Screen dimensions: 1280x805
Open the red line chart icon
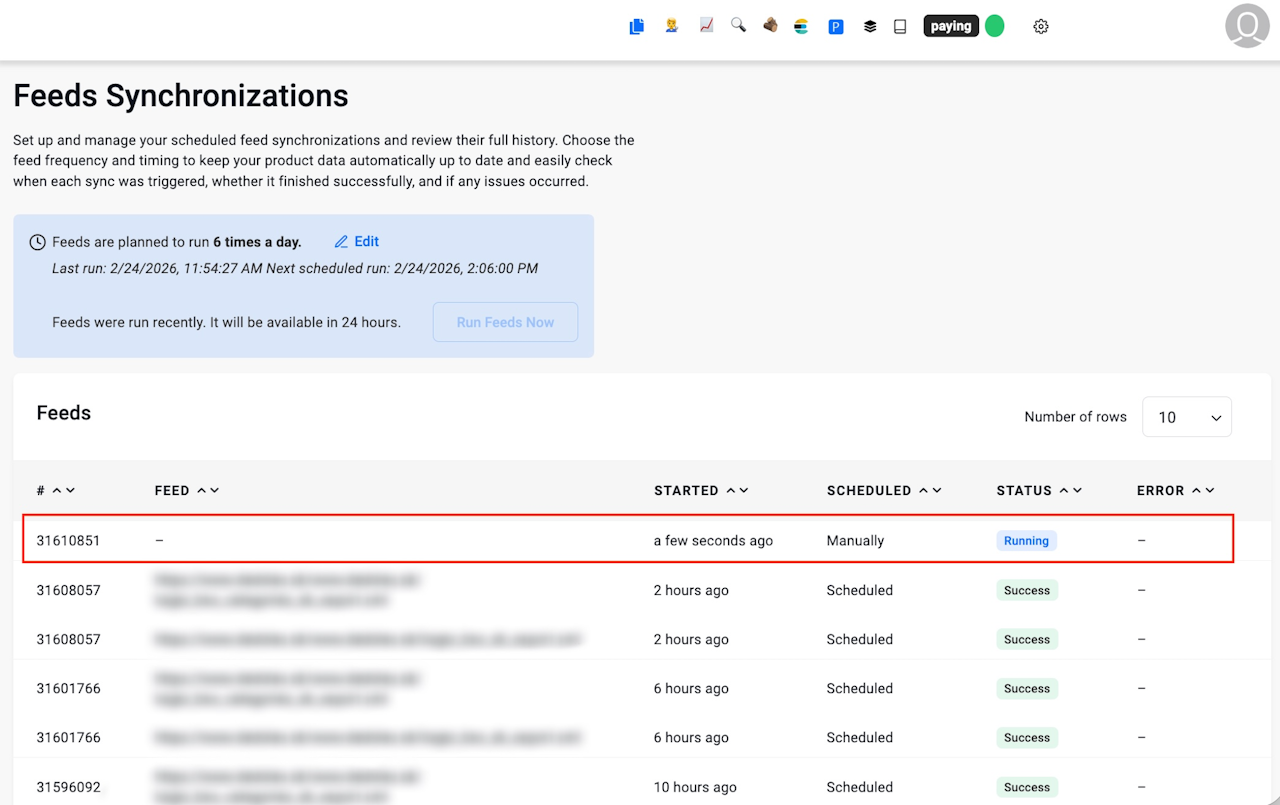[x=706, y=26]
